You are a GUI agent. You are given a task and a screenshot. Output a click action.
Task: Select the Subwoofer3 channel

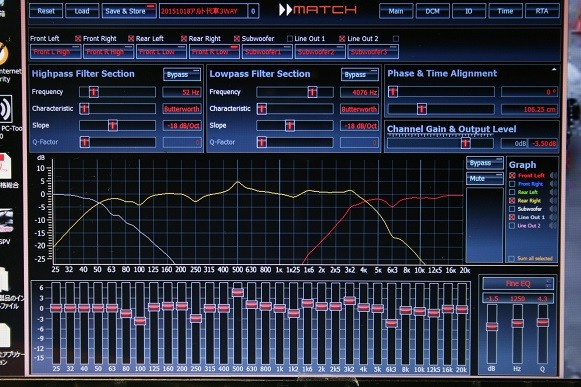pyautogui.click(x=373, y=52)
